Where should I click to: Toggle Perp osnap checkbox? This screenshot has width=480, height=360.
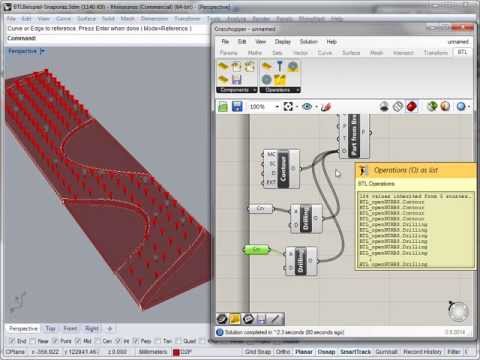point(136,341)
